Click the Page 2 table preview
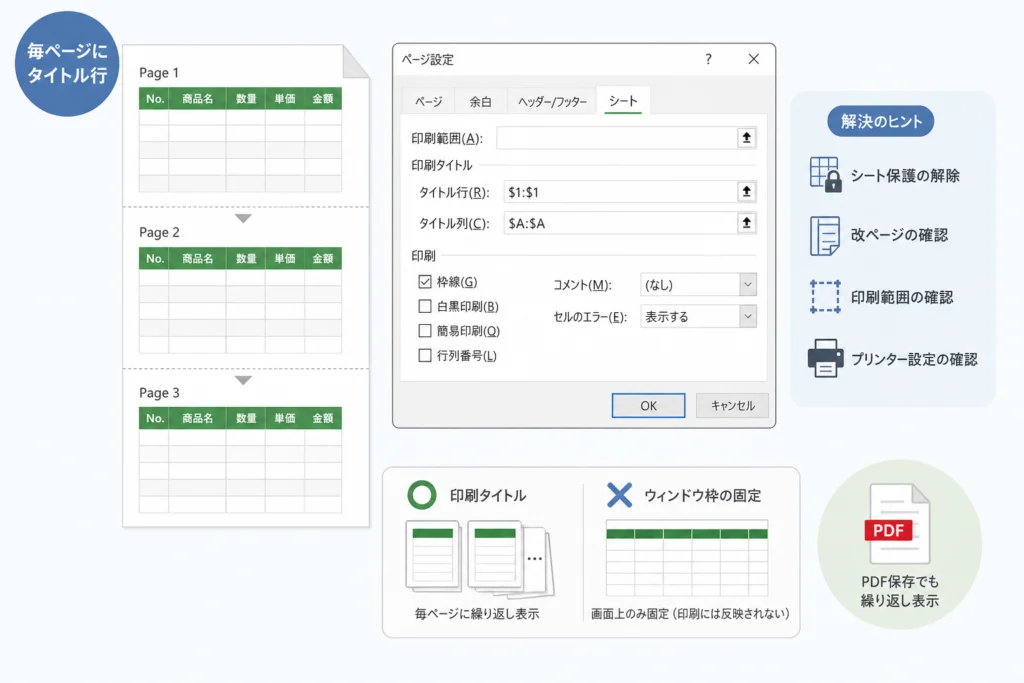Image resolution: width=1024 pixels, height=683 pixels. click(x=240, y=300)
